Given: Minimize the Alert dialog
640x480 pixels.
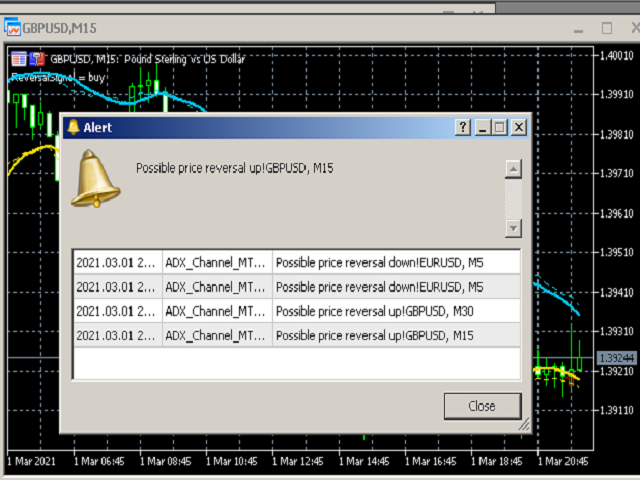Looking at the screenshot, I should click(x=482, y=127).
